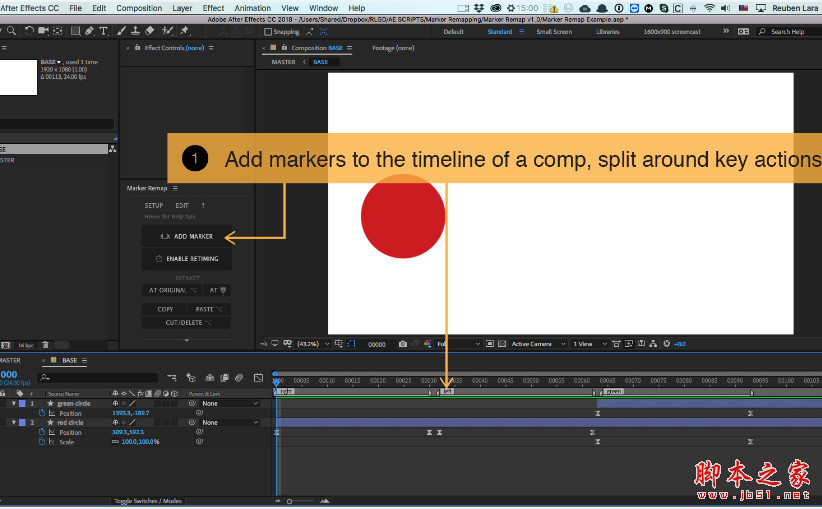Image resolution: width=822 pixels, height=509 pixels.
Task: Enable the Snapping checkbox
Action: (267, 31)
